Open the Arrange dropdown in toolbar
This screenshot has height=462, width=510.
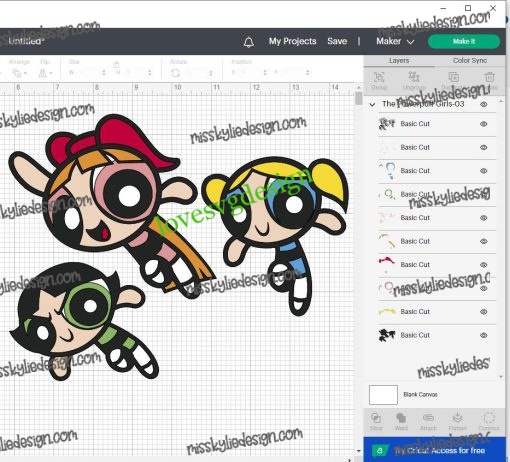click(x=19, y=69)
